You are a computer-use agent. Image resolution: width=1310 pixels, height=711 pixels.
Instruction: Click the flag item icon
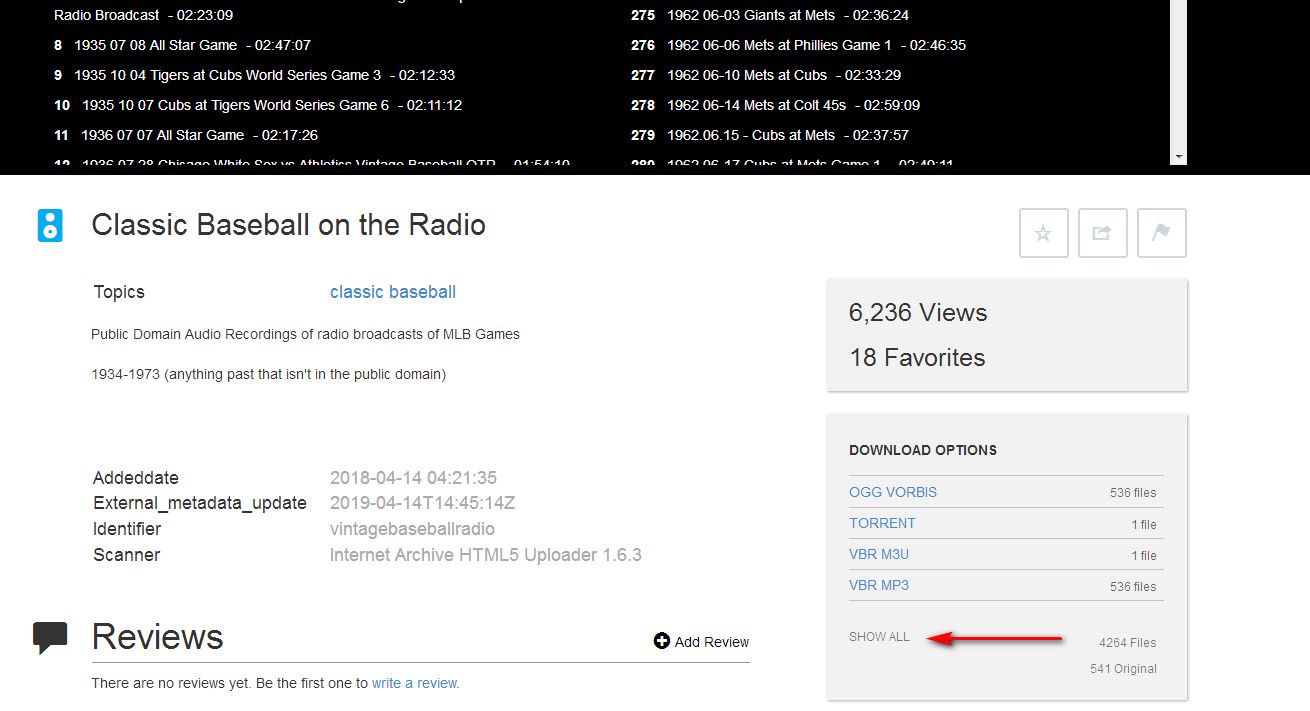click(x=1161, y=233)
